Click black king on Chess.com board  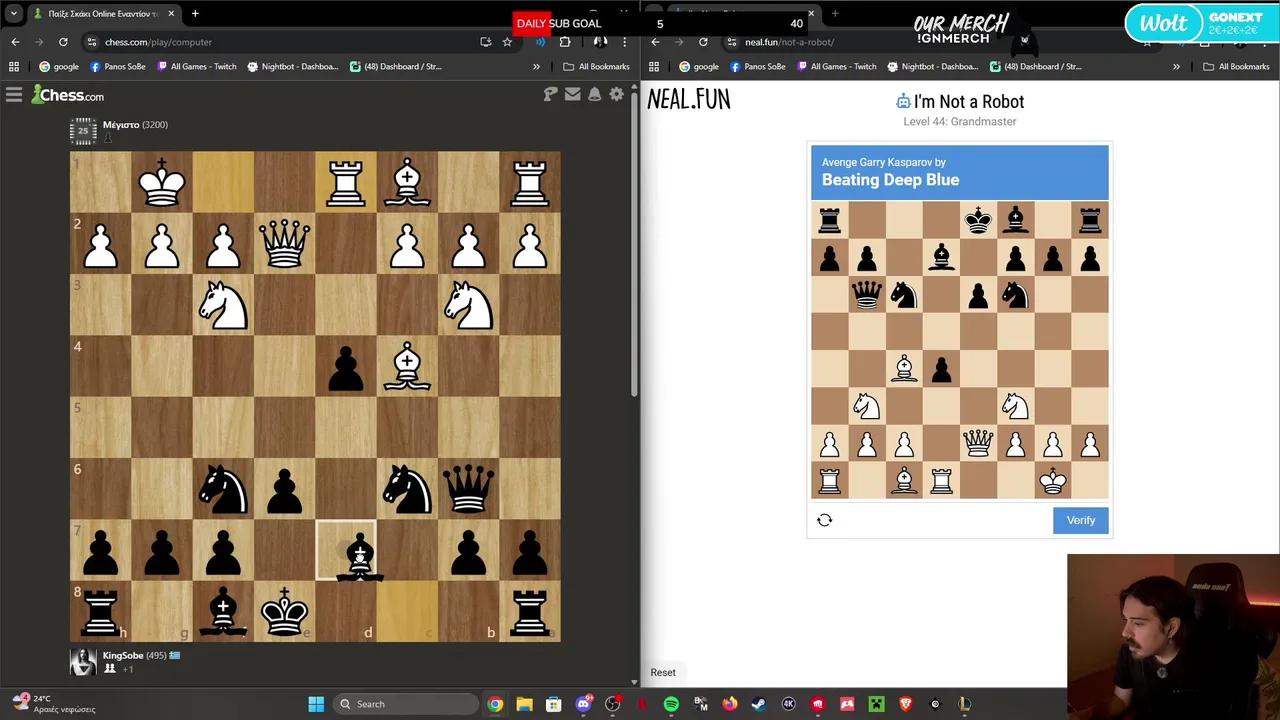[x=285, y=611]
